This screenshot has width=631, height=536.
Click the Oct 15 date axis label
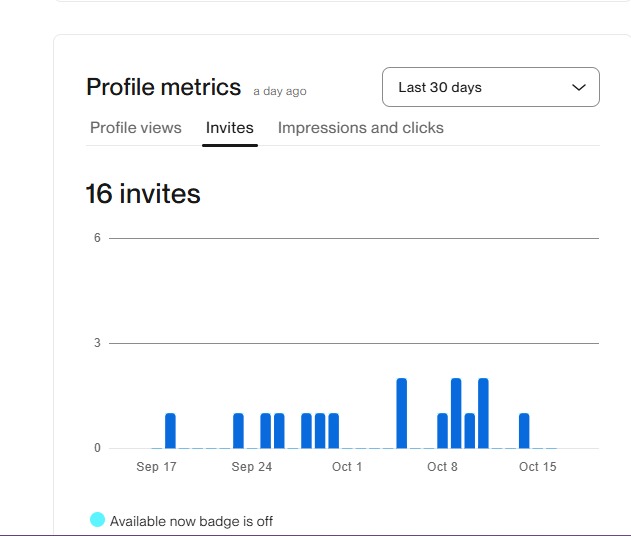(x=537, y=467)
